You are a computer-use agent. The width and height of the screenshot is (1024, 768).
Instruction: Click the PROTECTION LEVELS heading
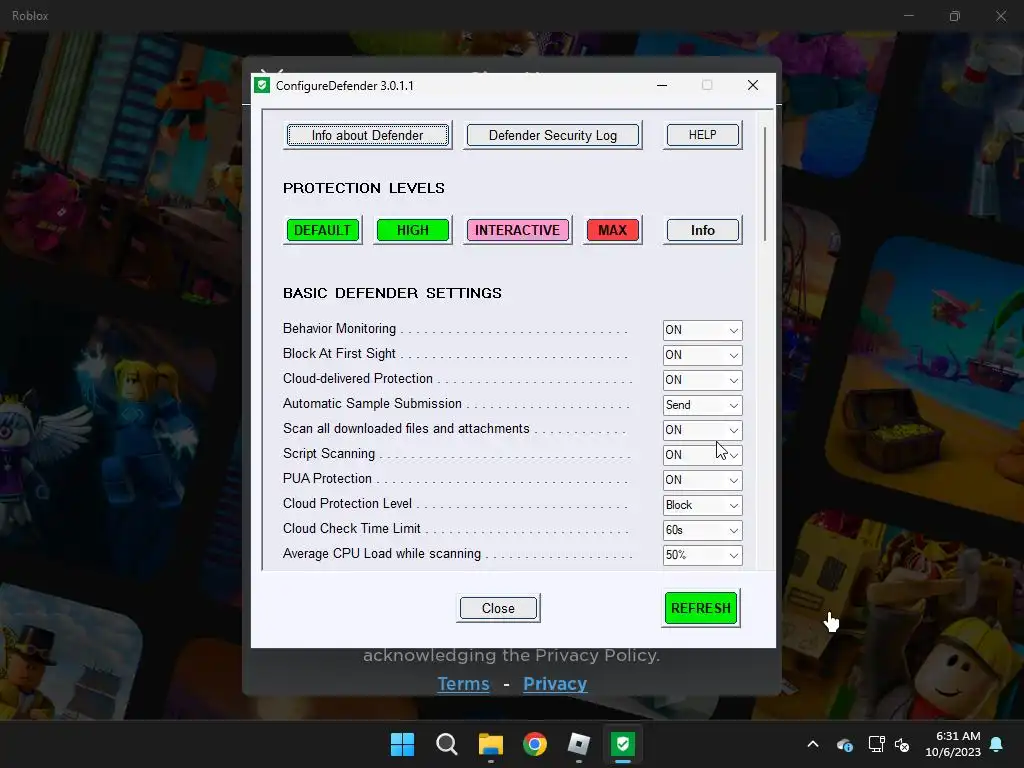click(x=364, y=188)
